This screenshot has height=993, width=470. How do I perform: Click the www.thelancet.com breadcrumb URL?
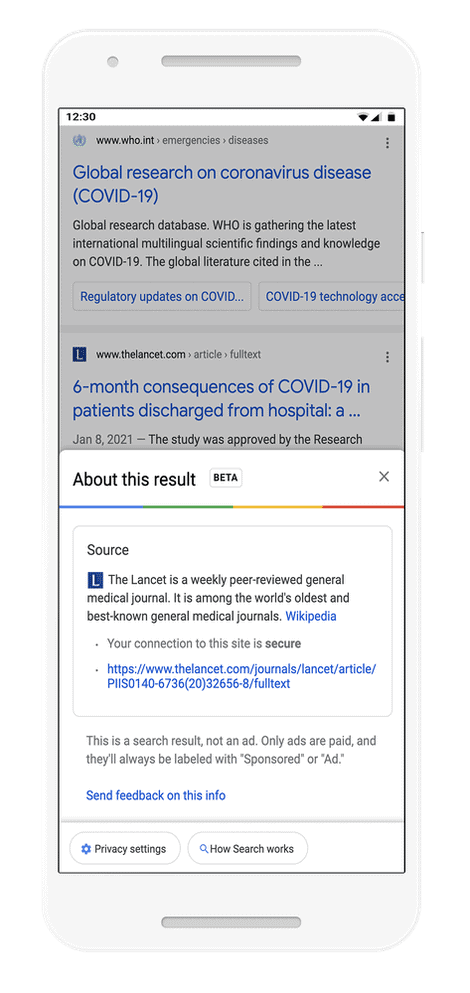pos(178,355)
